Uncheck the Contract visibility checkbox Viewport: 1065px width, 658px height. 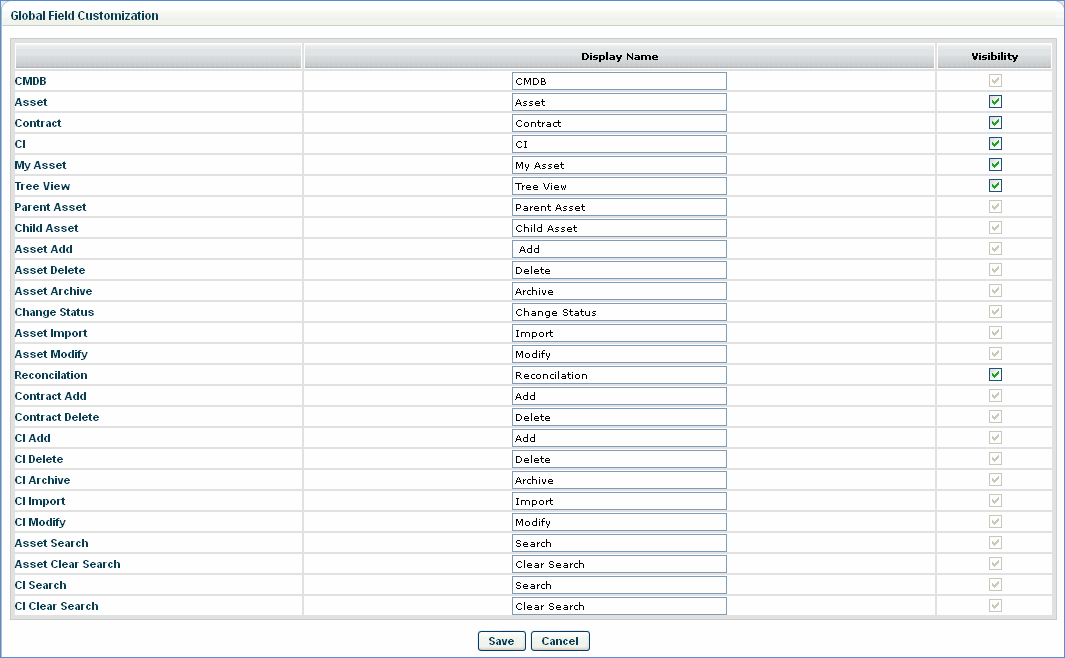[994, 123]
